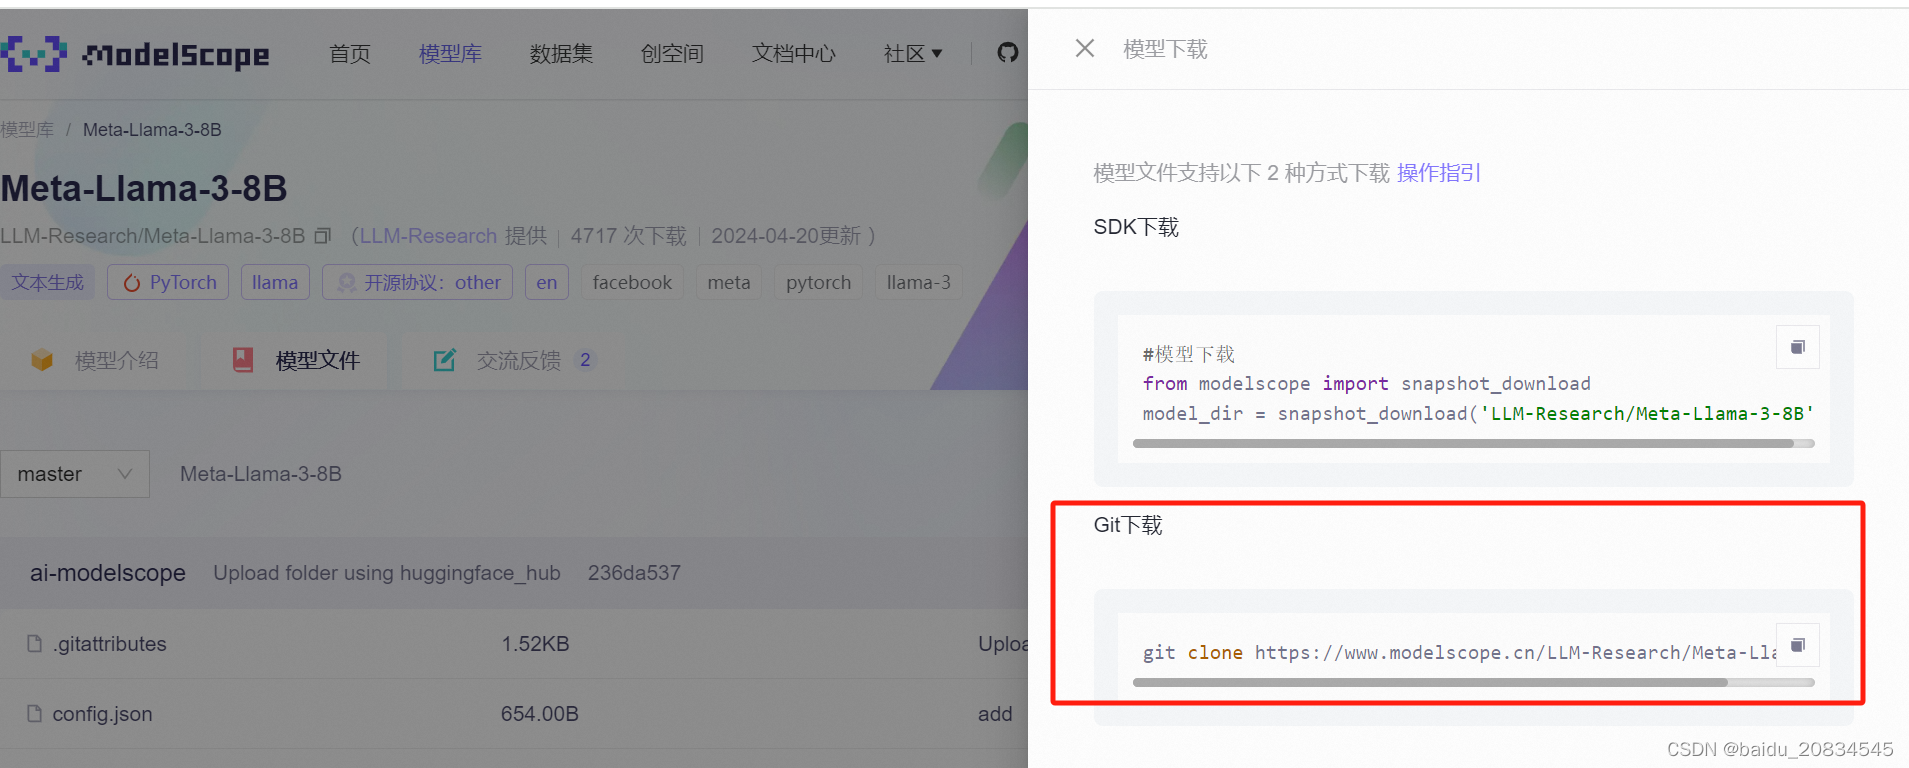
Task: Click the LLM-Research provider link
Action: (428, 236)
